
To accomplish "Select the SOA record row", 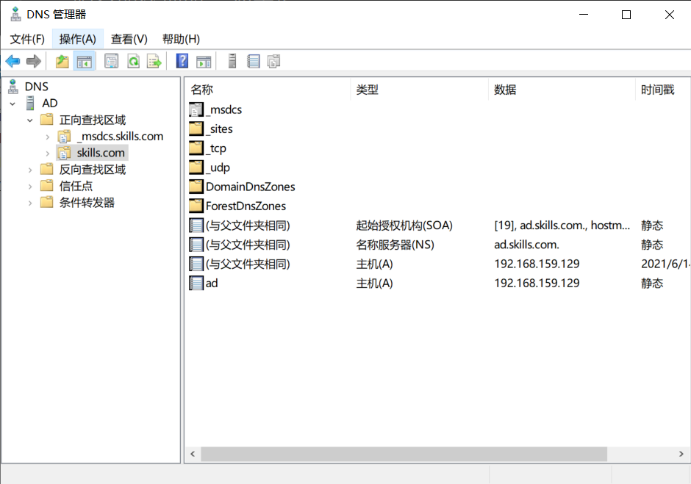I will (438, 226).
